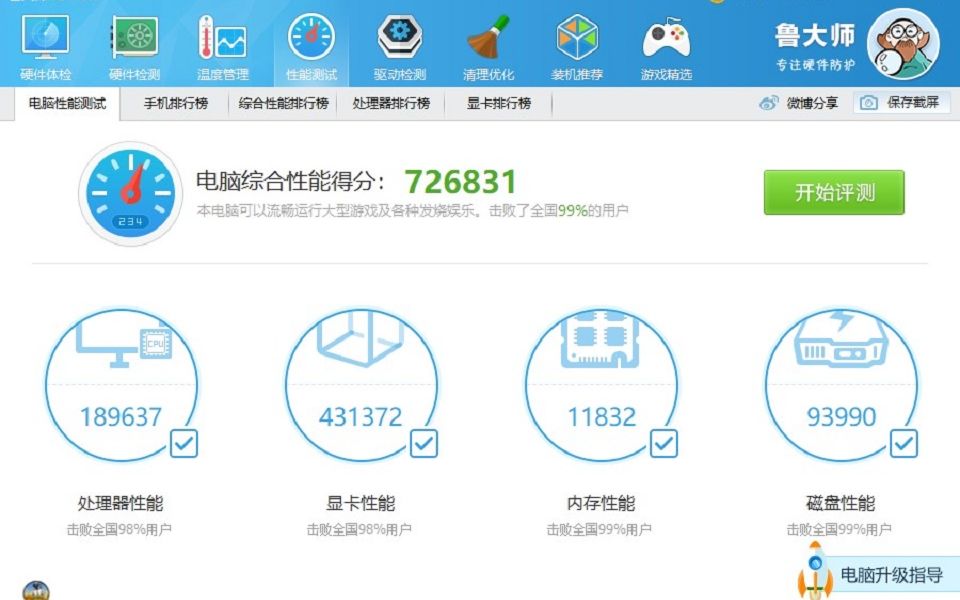The width and height of the screenshot is (960, 600).
Task: Switch to 电脑性能测试 tab
Action: tap(67, 103)
